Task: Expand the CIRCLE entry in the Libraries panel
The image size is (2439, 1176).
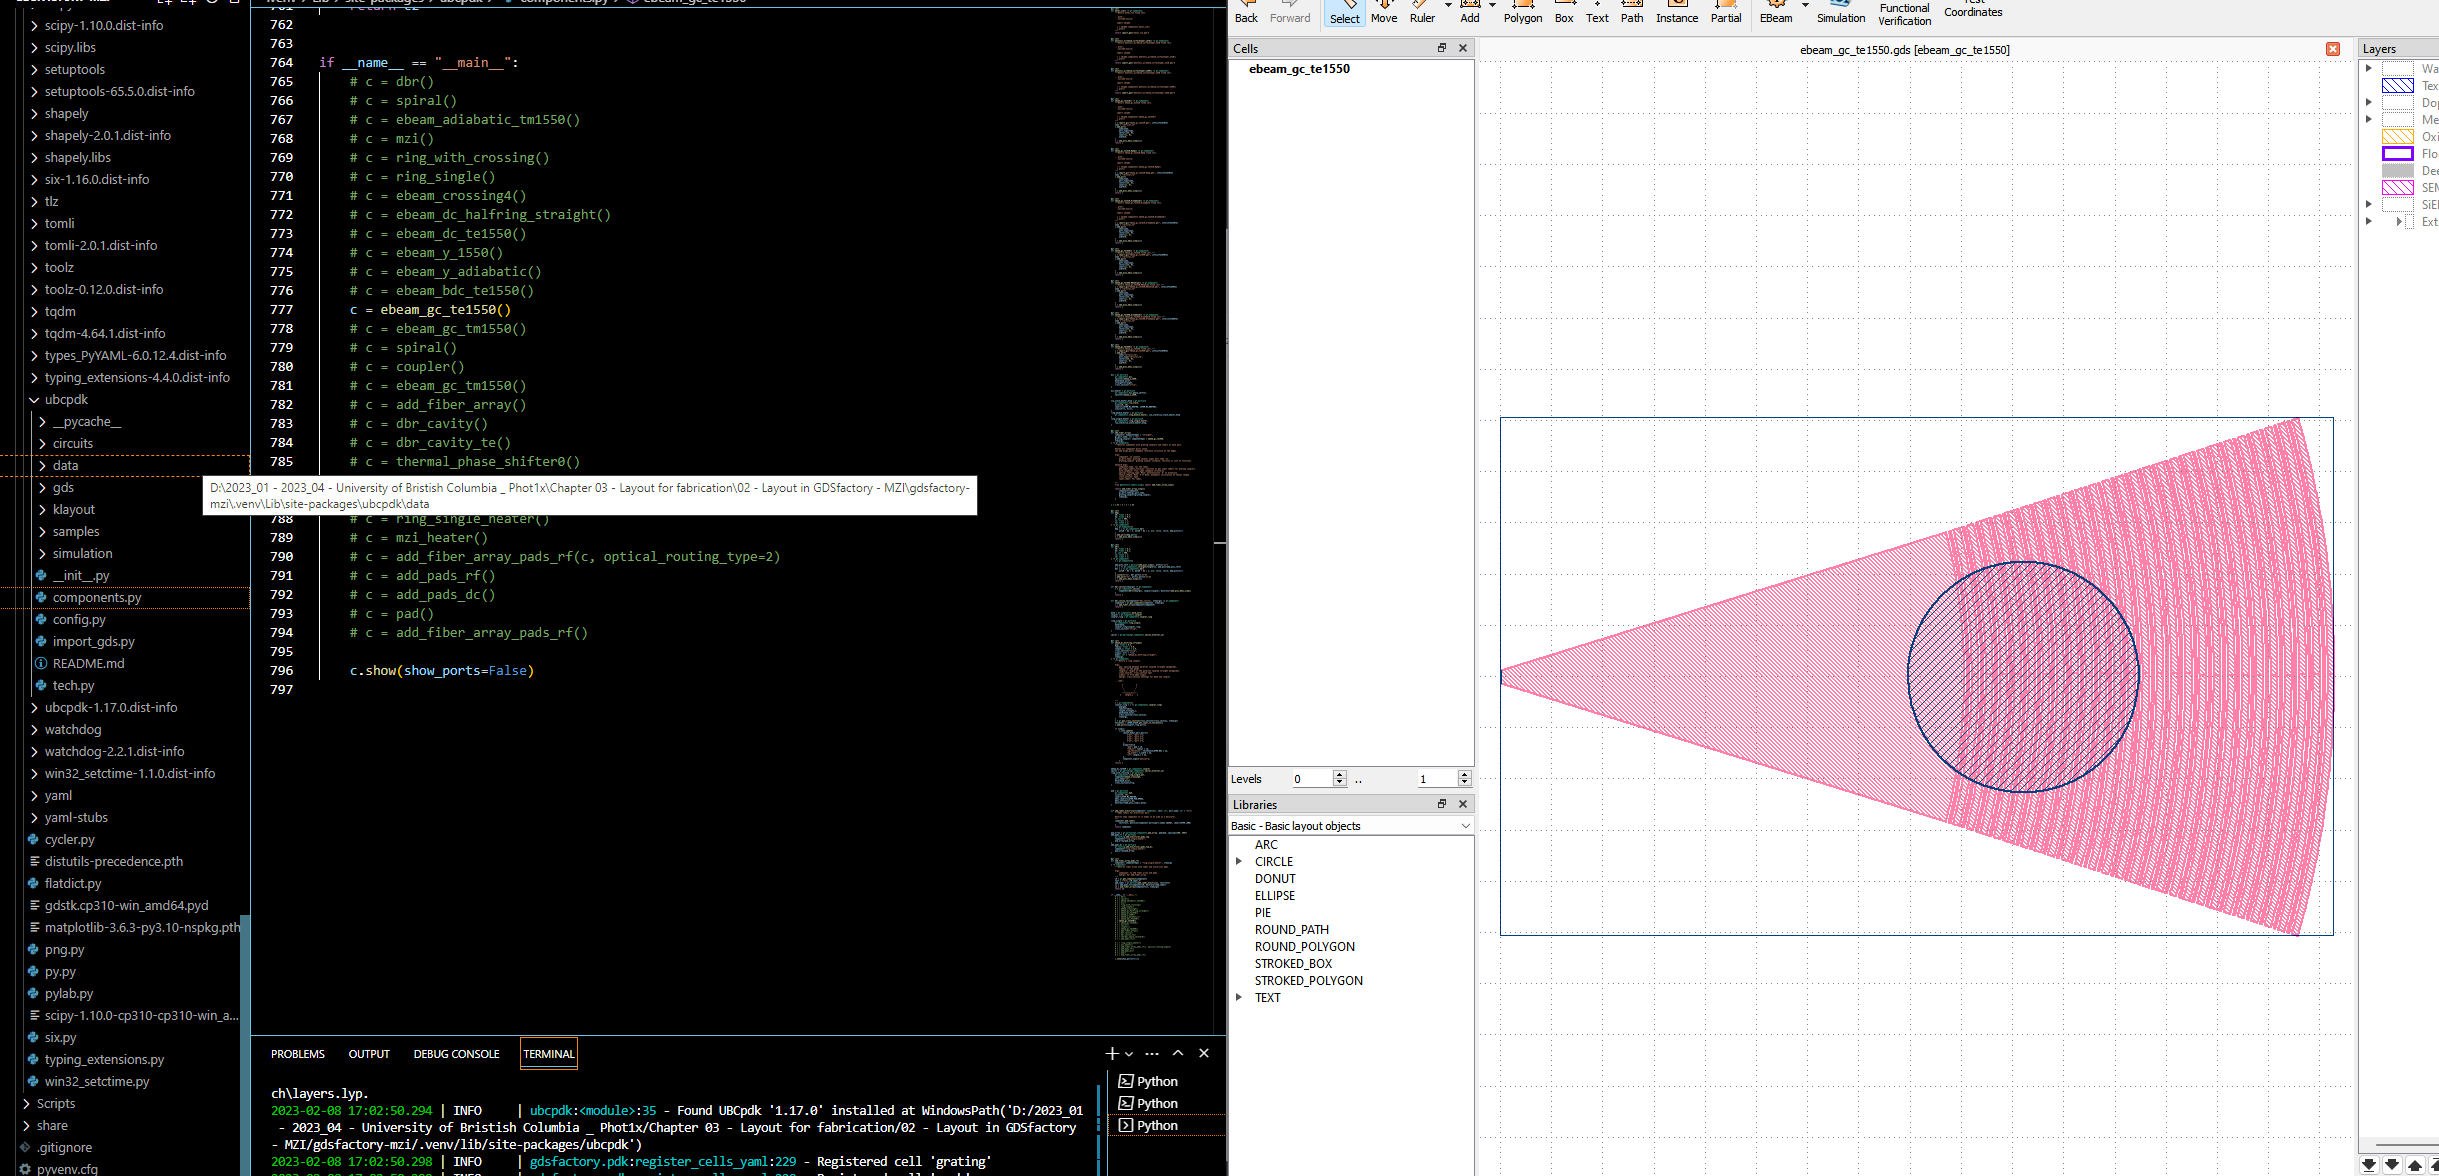Action: pos(1240,861)
